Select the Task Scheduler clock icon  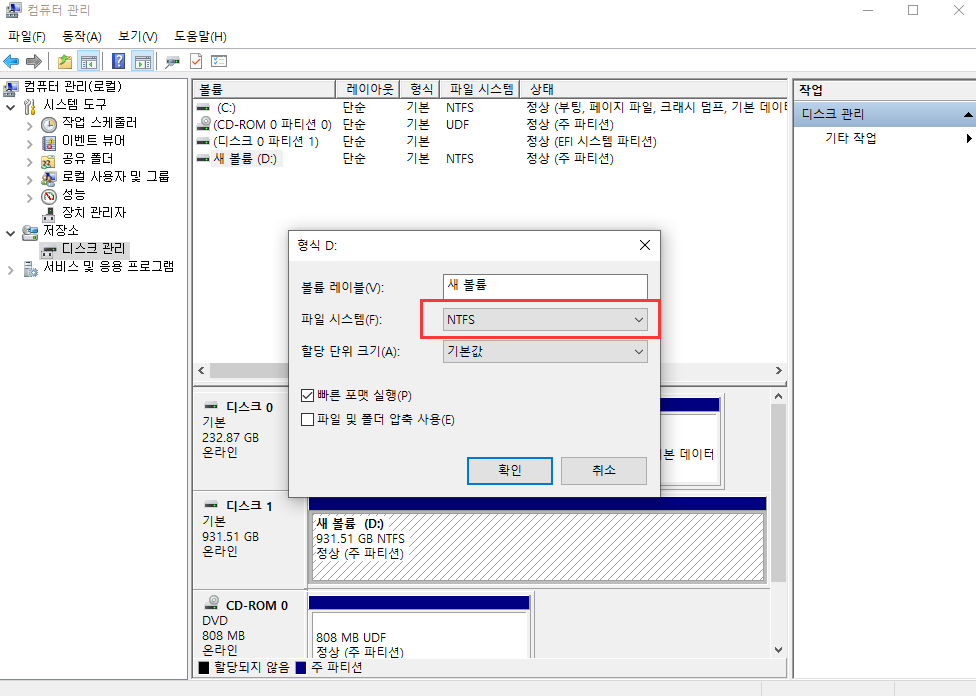pos(49,124)
